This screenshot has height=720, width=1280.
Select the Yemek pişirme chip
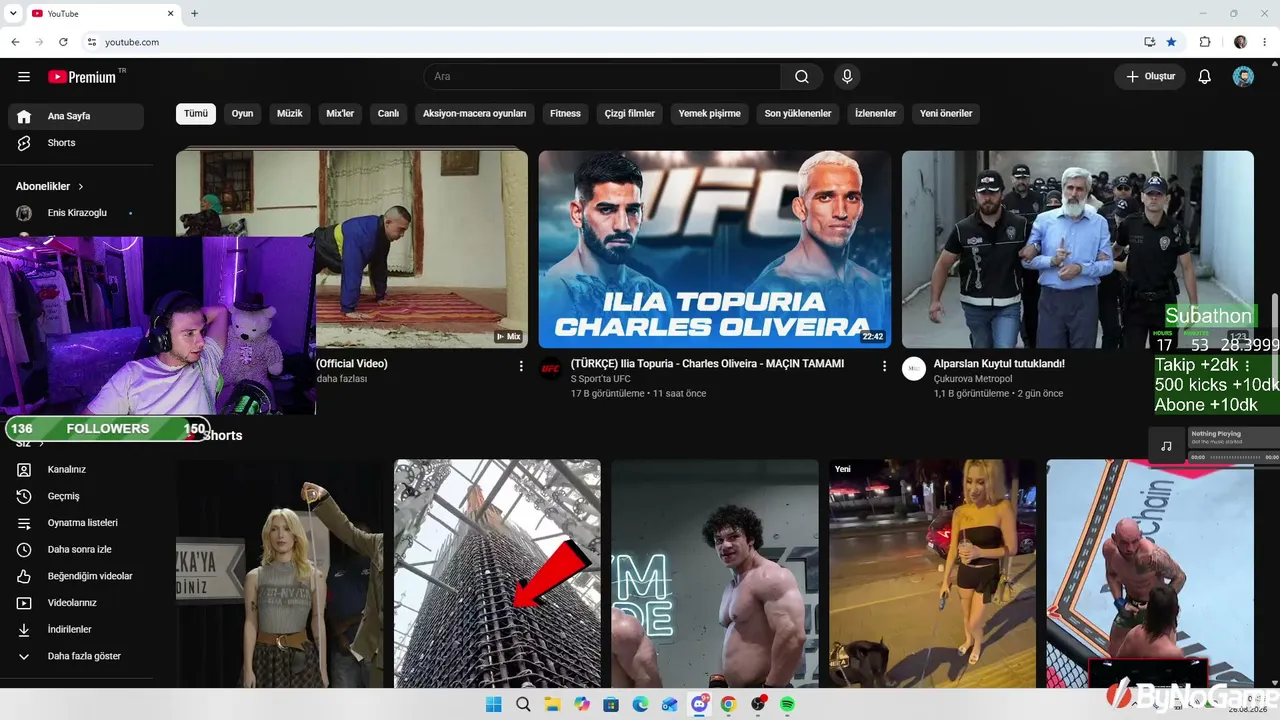(710, 114)
